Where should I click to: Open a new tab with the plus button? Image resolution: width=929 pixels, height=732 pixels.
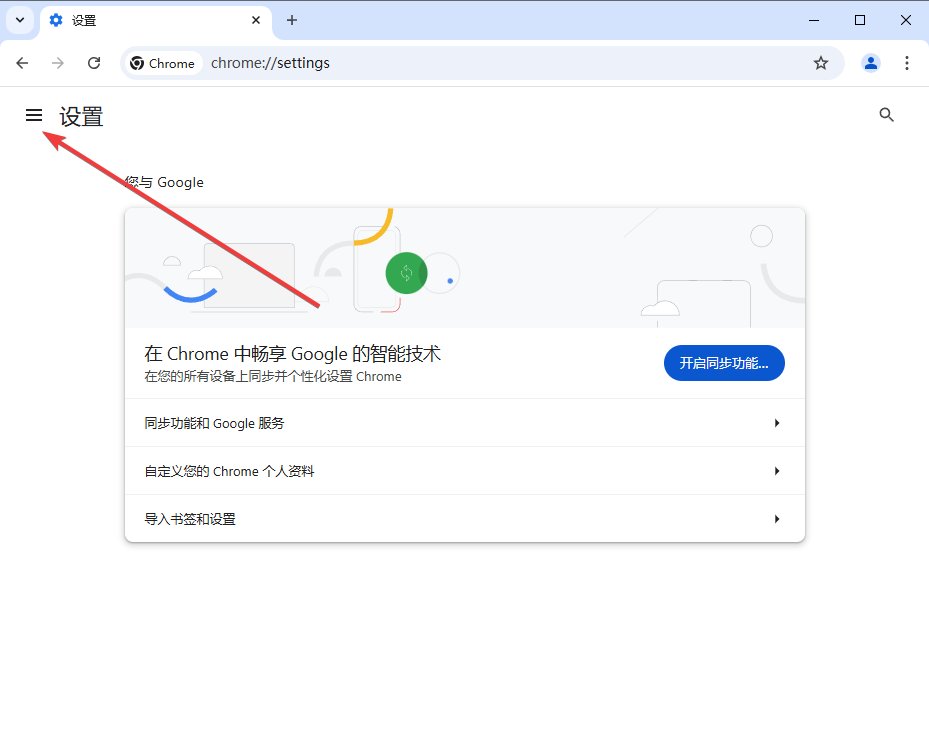tap(291, 20)
